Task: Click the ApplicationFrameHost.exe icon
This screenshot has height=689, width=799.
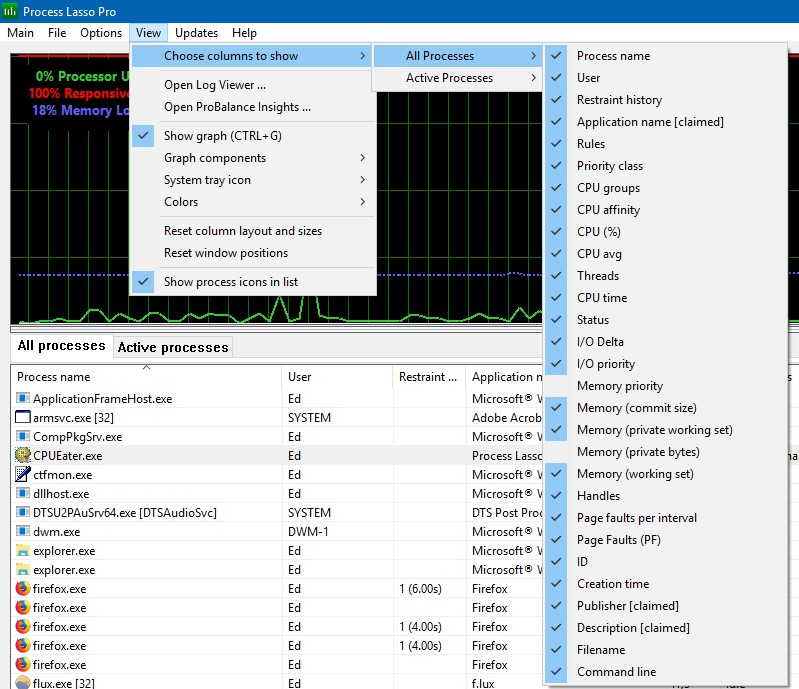Action: pos(22,398)
